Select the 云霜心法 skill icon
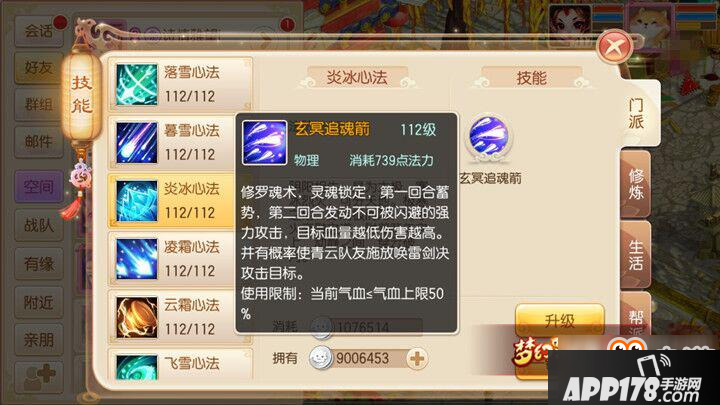The image size is (720, 405). pyautogui.click(x=136, y=317)
